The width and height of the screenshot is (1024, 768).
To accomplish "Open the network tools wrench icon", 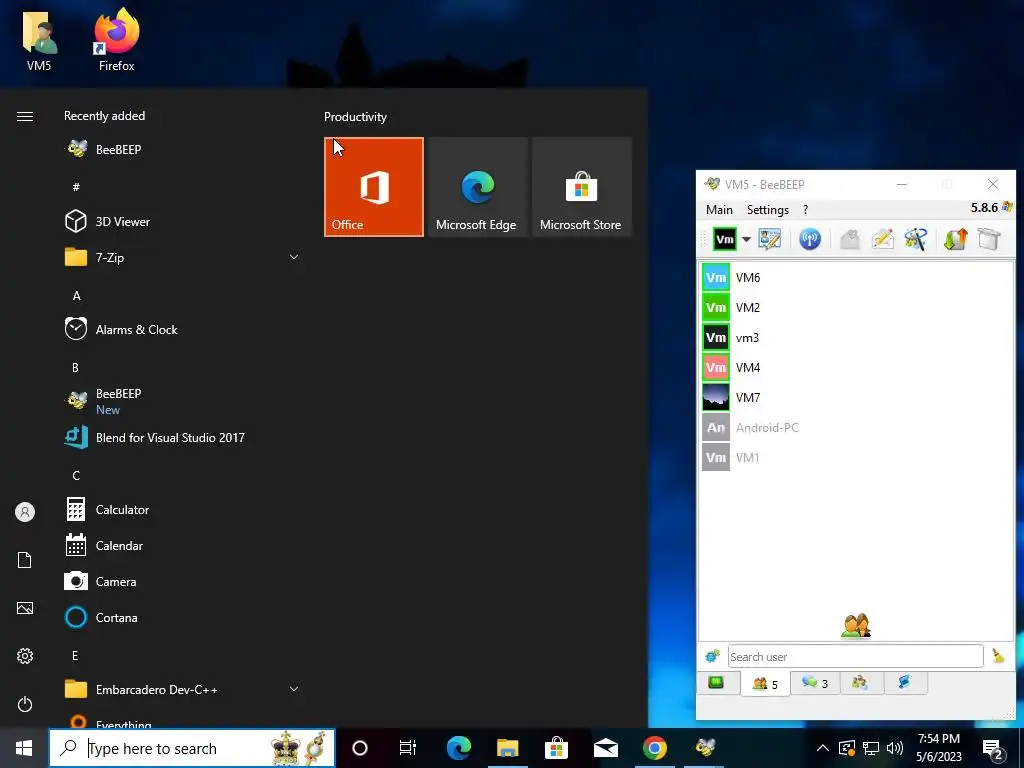I will (916, 239).
